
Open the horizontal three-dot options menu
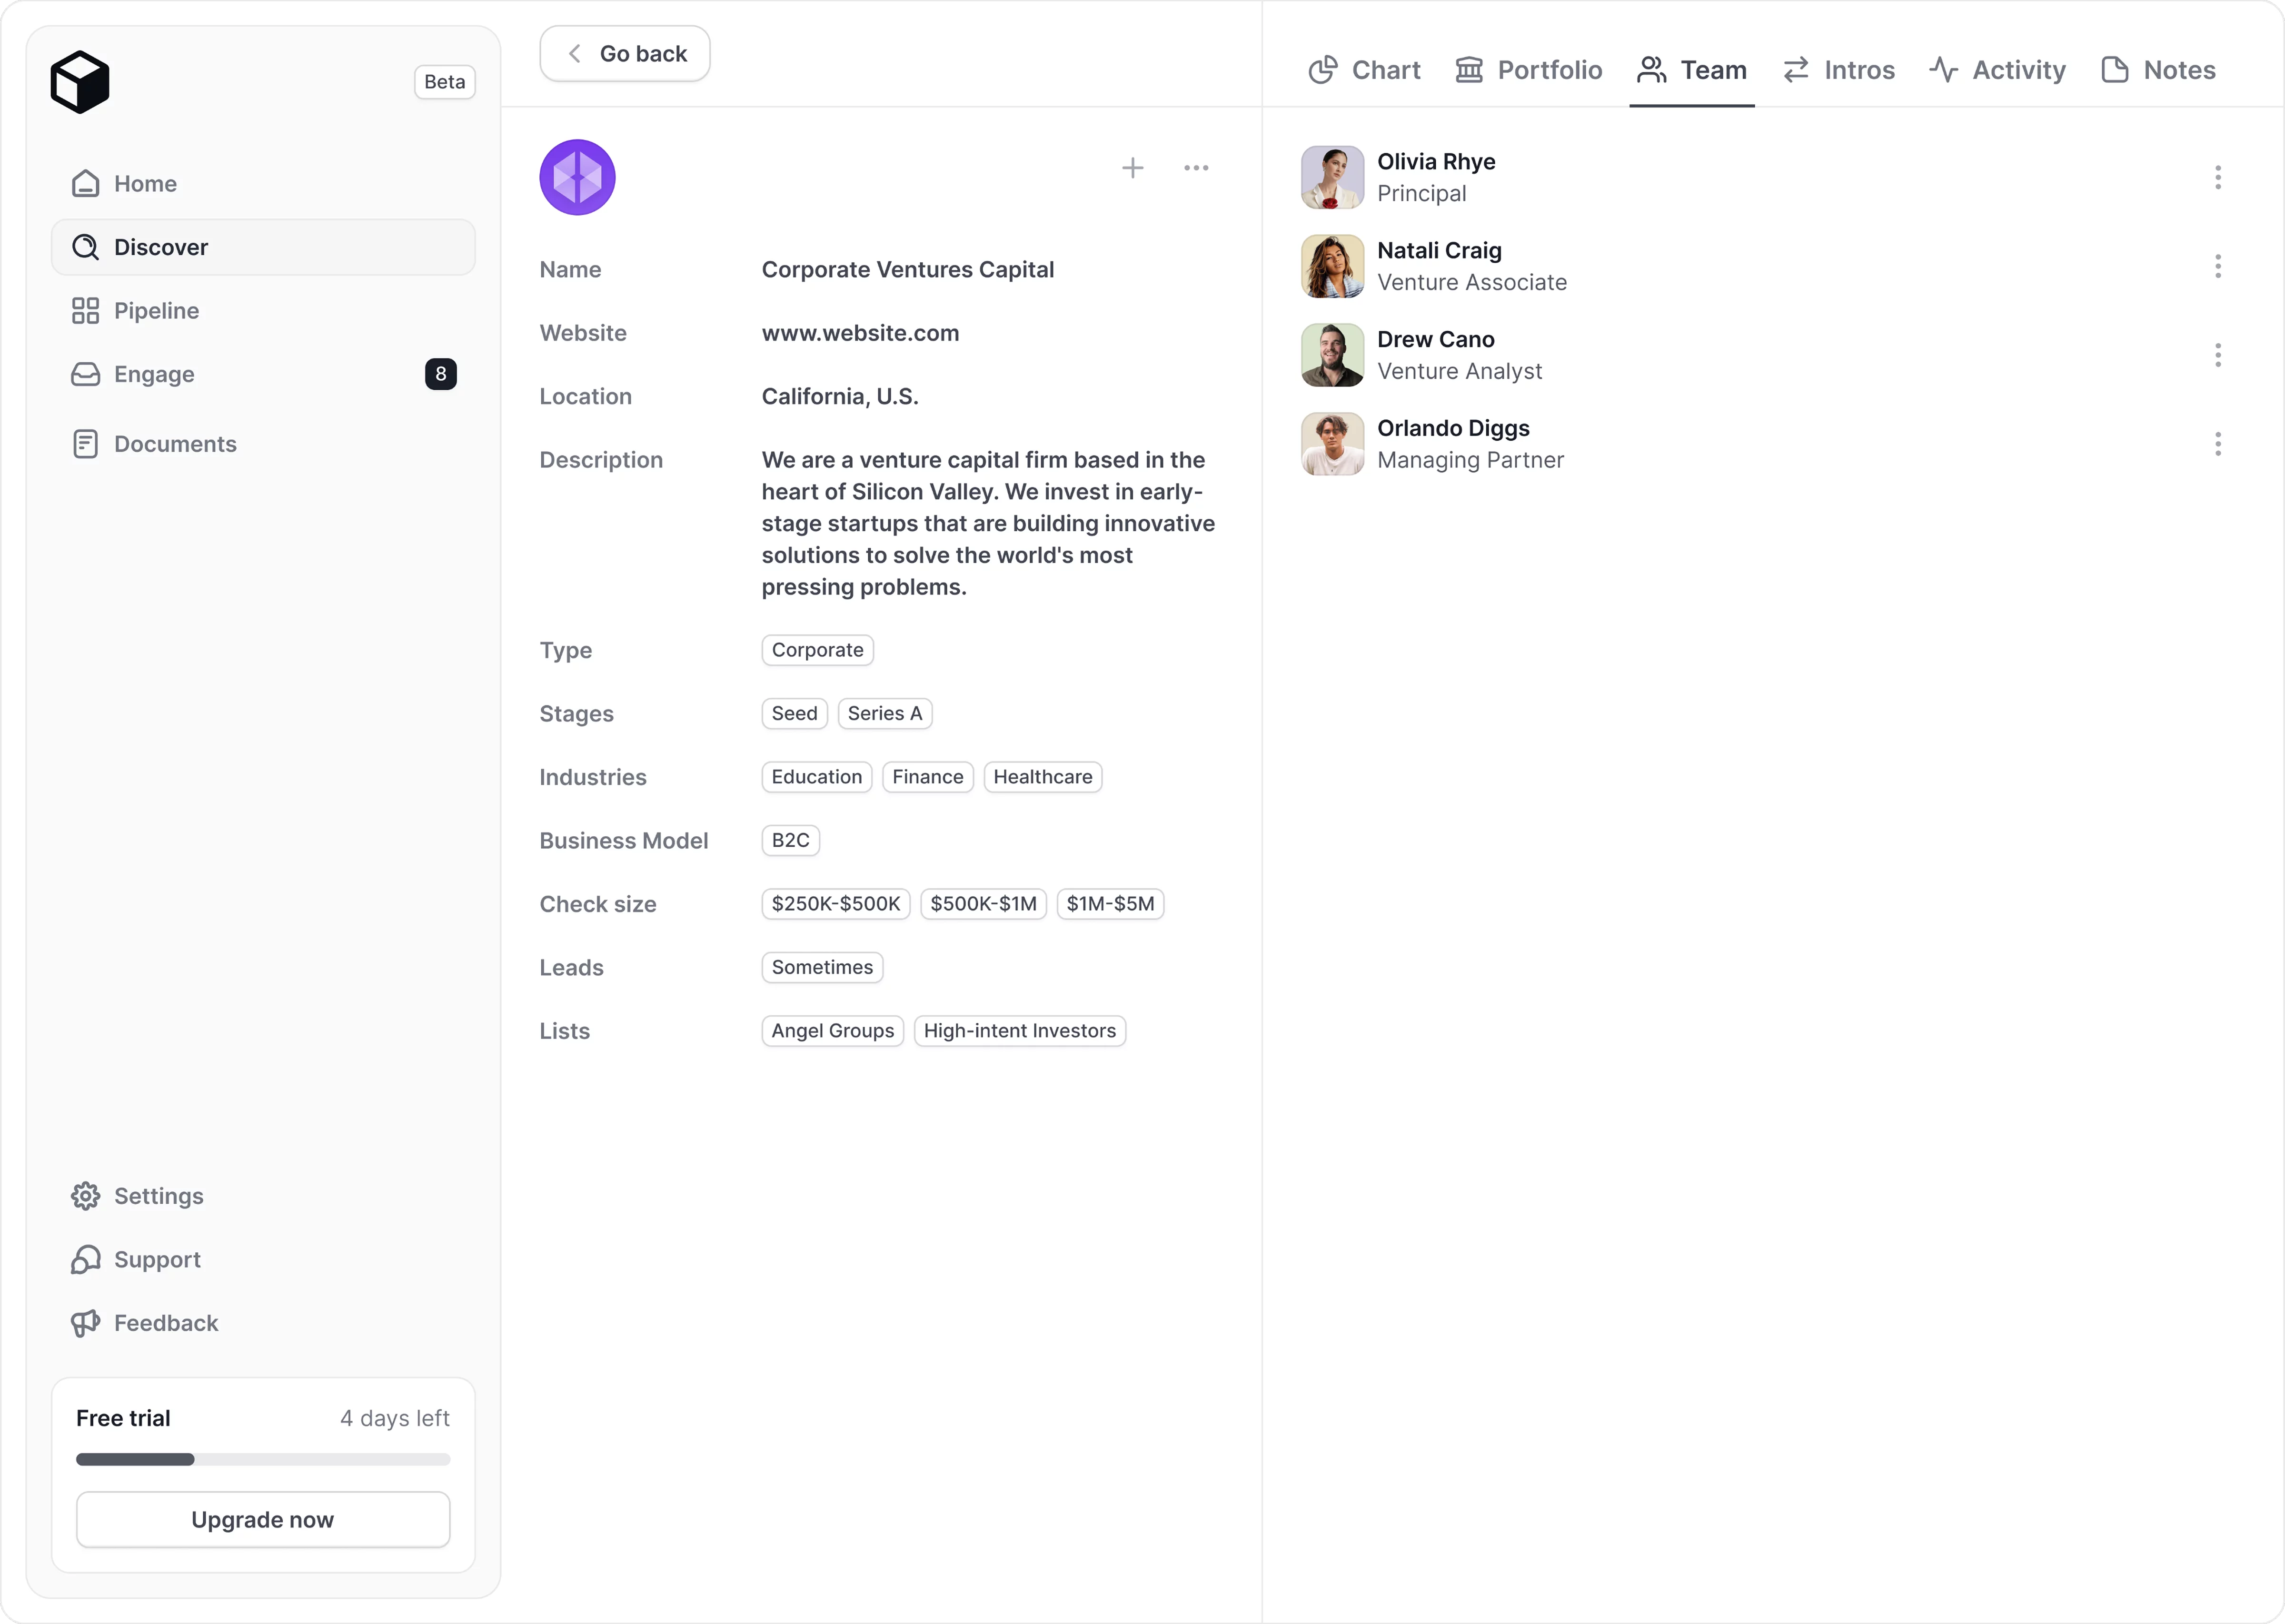1196,168
